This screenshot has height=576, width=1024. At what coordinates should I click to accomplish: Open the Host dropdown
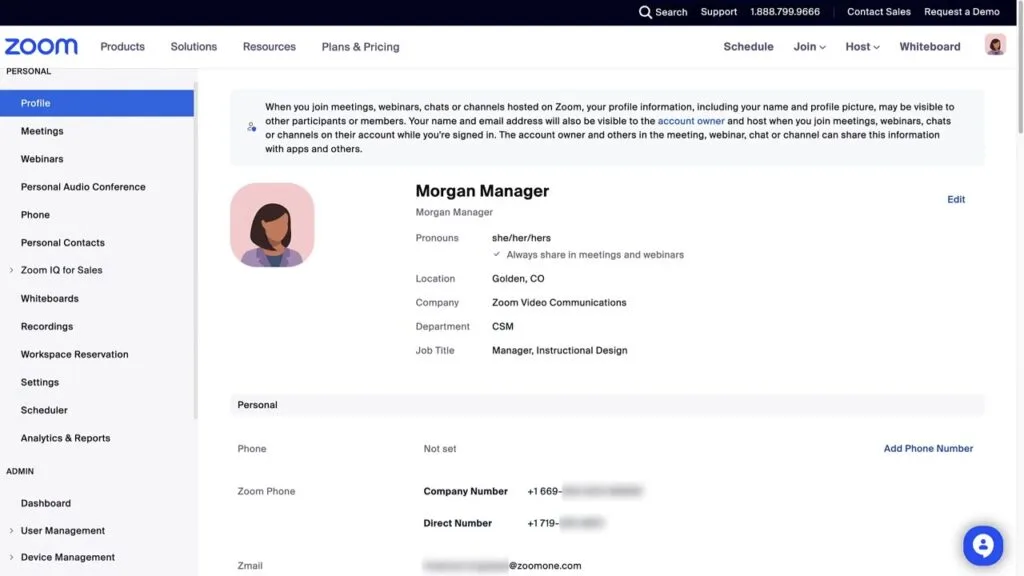(862, 47)
